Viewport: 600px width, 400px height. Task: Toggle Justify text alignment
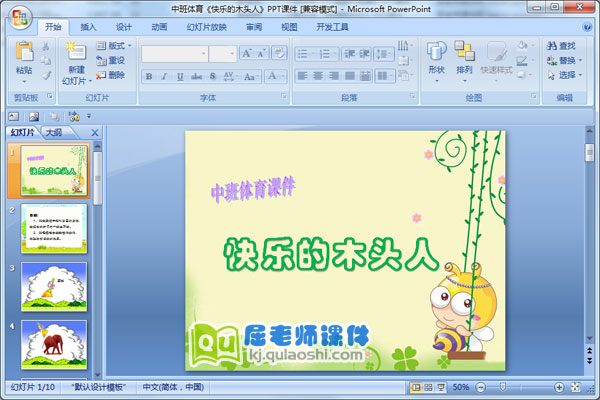(x=349, y=76)
